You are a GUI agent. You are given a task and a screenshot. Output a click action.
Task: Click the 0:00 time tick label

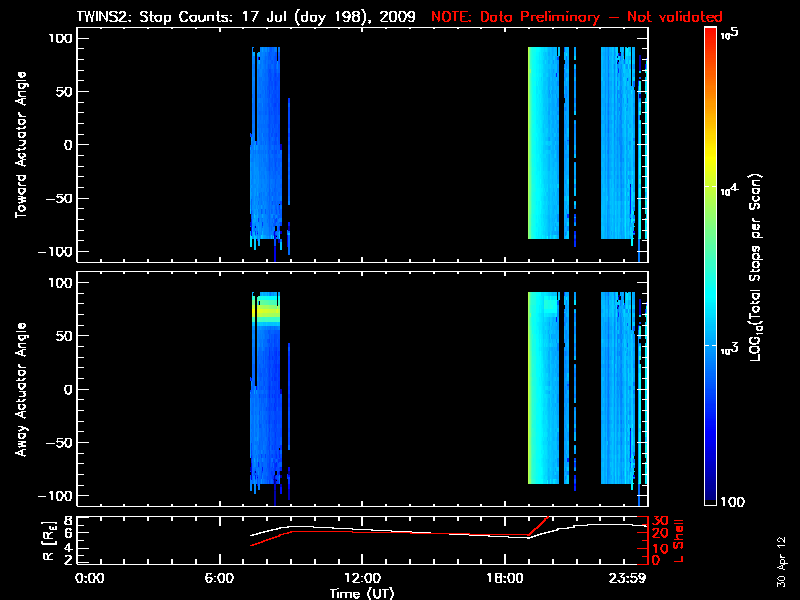90,578
